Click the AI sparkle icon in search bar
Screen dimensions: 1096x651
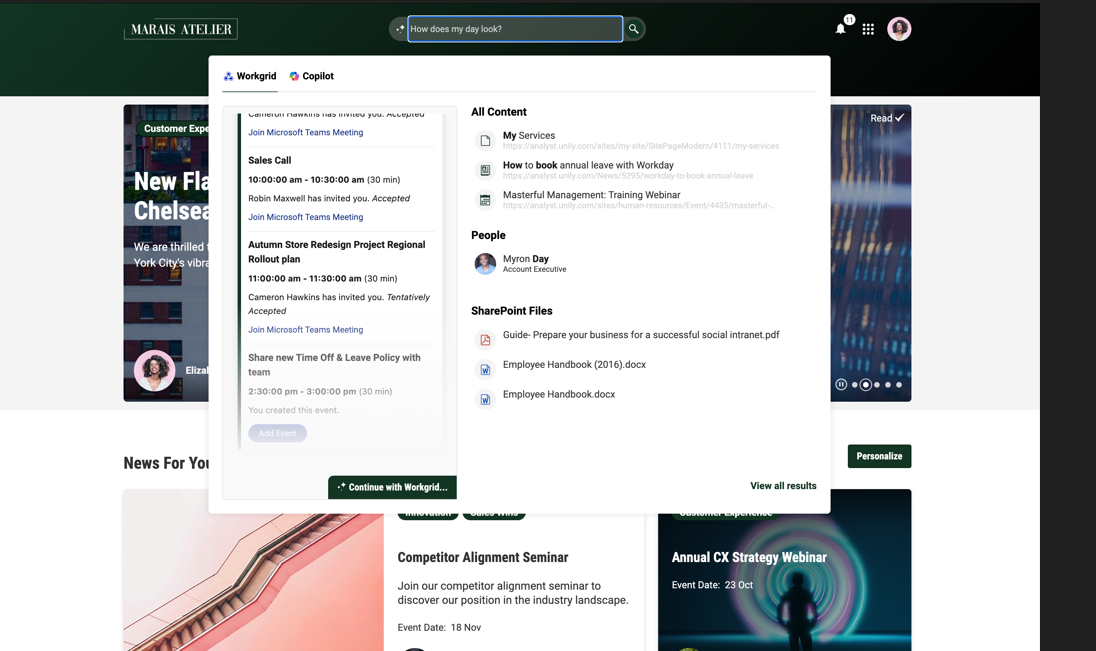click(400, 29)
